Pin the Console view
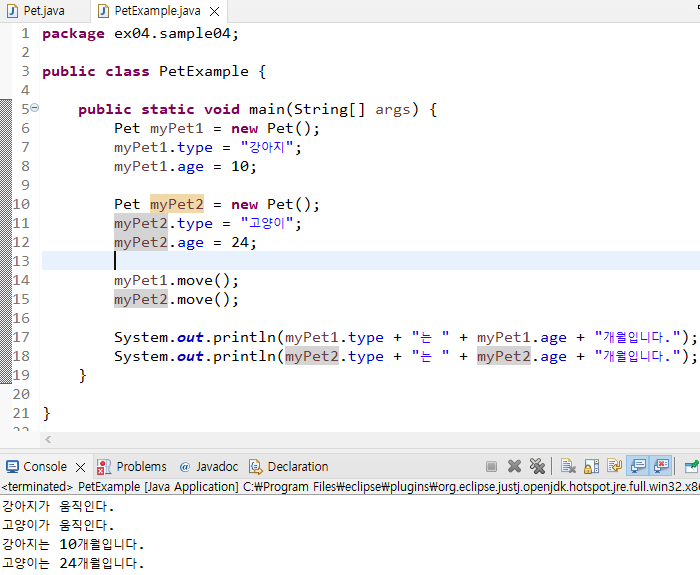Viewport: 700px width, 575px height. pyautogui.click(x=692, y=467)
